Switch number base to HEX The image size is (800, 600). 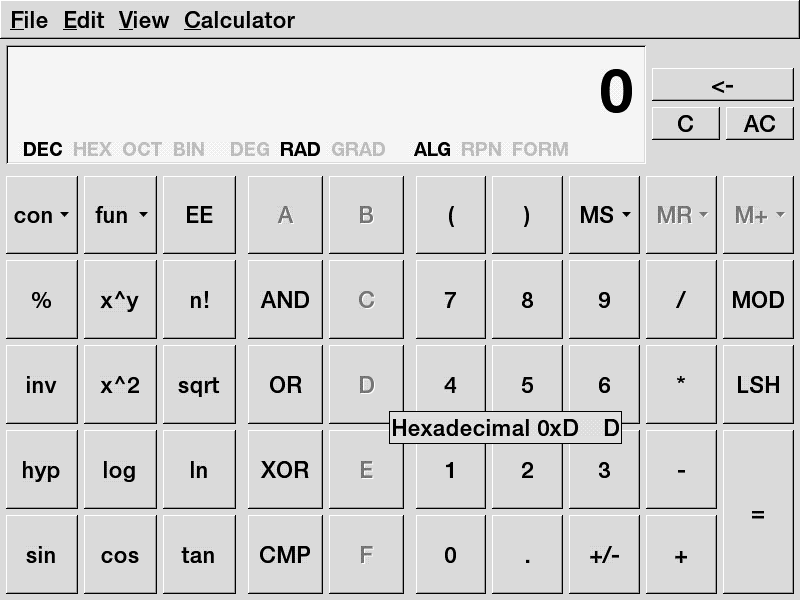coord(92,150)
